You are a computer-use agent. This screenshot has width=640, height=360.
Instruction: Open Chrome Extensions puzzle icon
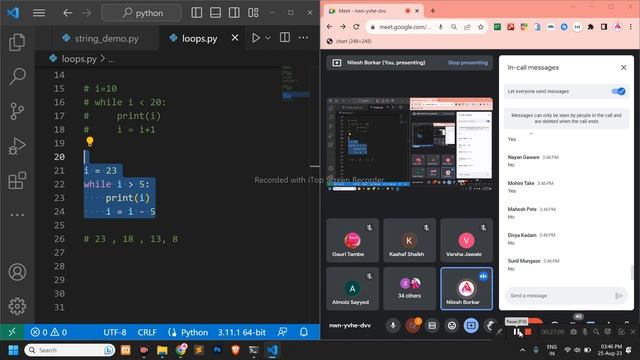click(591, 27)
